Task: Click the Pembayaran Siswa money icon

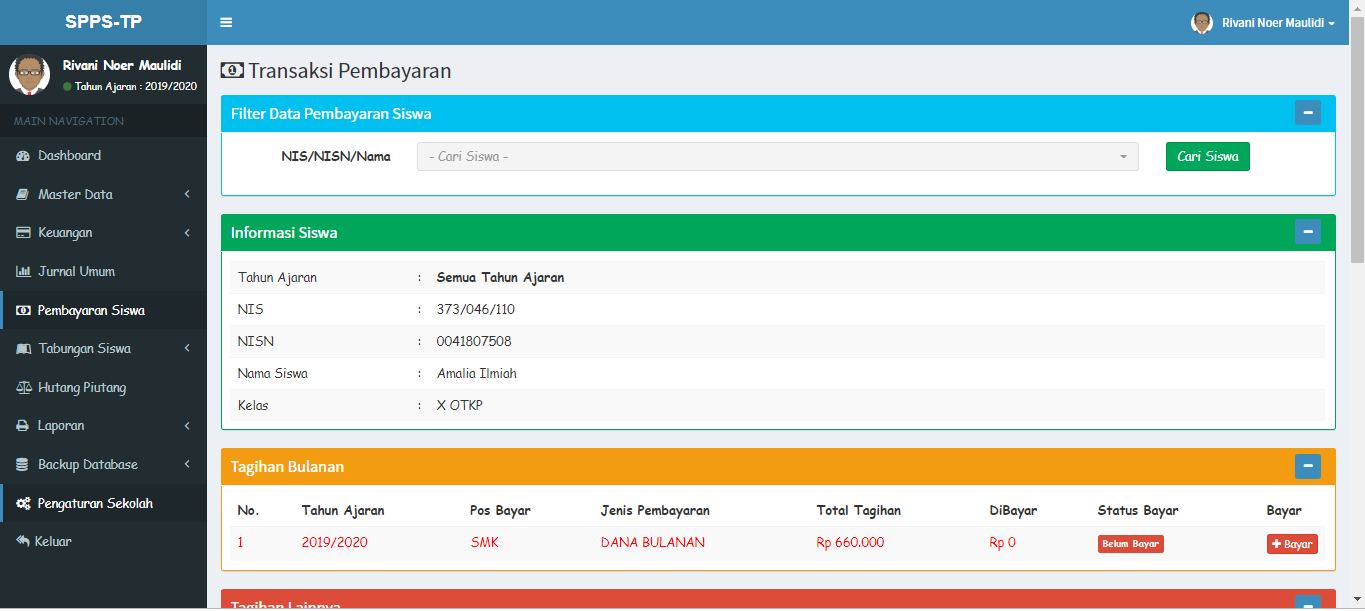Action: tap(24, 310)
